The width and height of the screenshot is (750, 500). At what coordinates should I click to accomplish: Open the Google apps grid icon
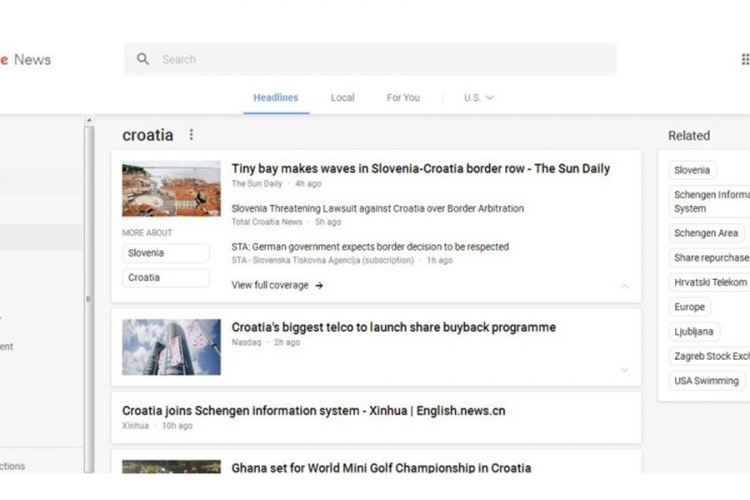pyautogui.click(x=745, y=59)
